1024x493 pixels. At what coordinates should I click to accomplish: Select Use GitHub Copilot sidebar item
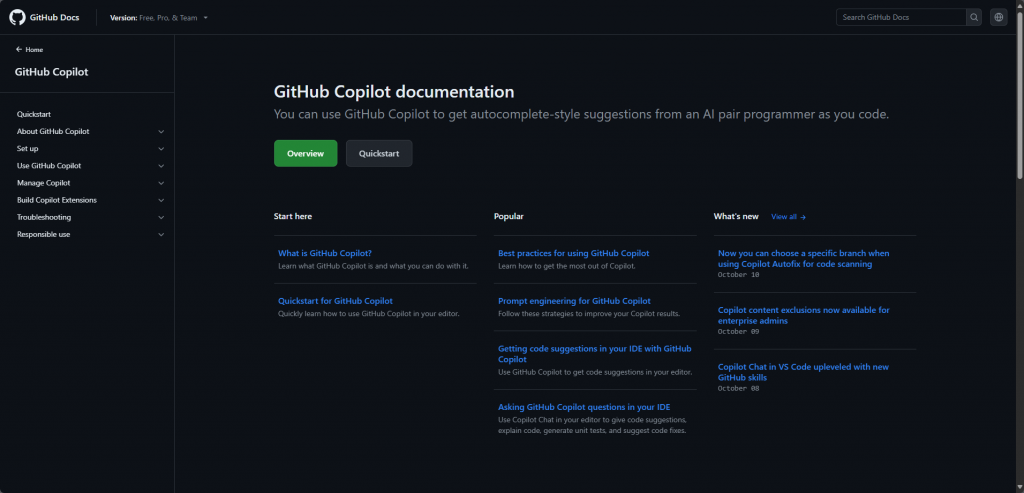tap(49, 166)
